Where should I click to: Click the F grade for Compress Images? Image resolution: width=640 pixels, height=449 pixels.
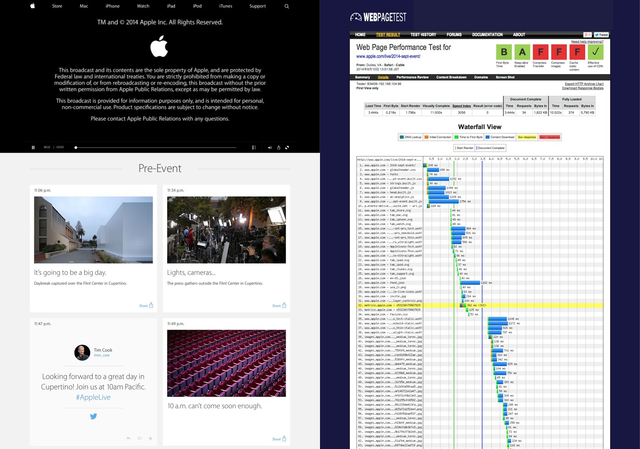(559, 52)
